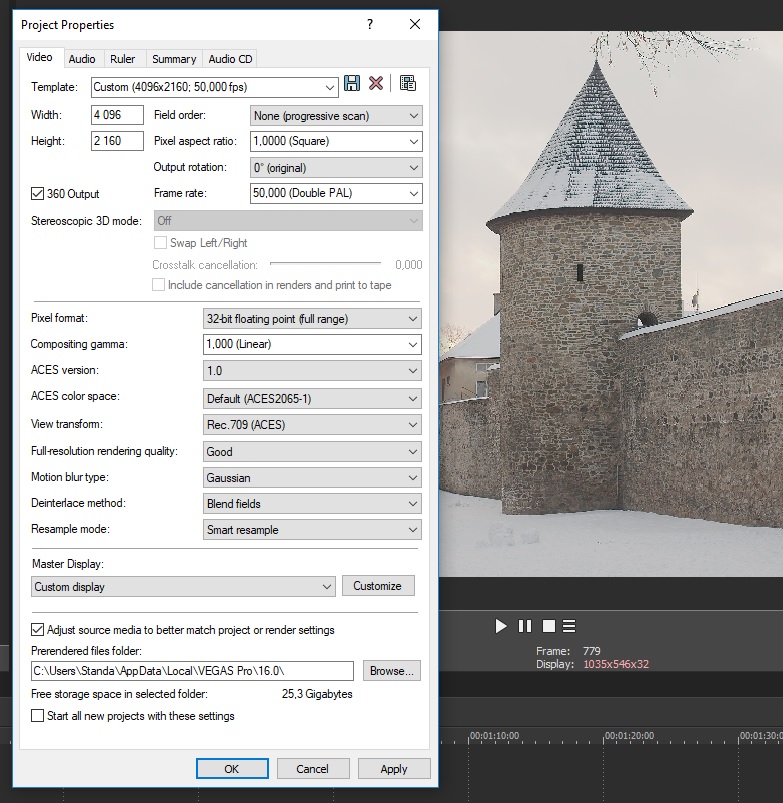Open the Summary tab
The height and width of the screenshot is (803, 783).
[174, 59]
